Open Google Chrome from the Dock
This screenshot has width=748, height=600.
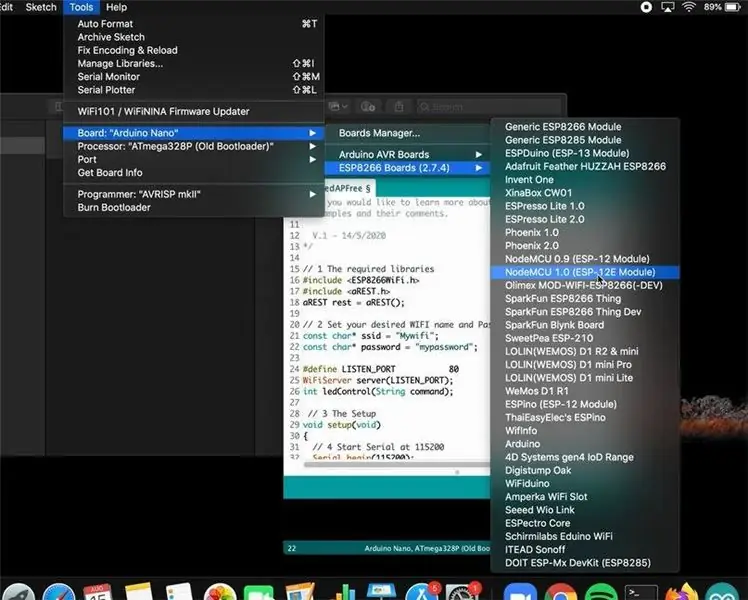pyautogui.click(x=561, y=592)
